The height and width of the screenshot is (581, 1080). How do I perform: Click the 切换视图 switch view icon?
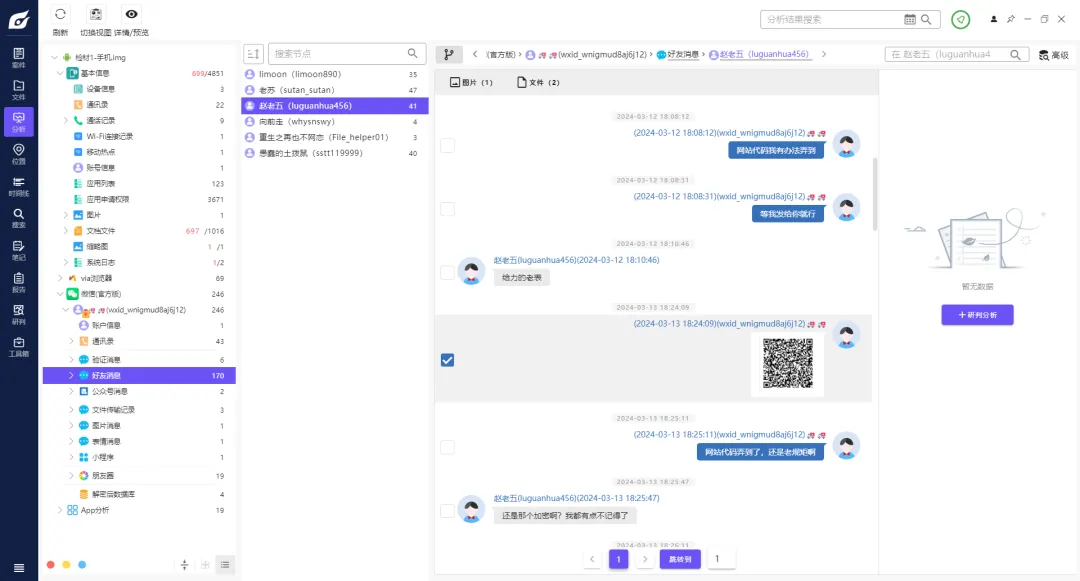[x=96, y=15]
